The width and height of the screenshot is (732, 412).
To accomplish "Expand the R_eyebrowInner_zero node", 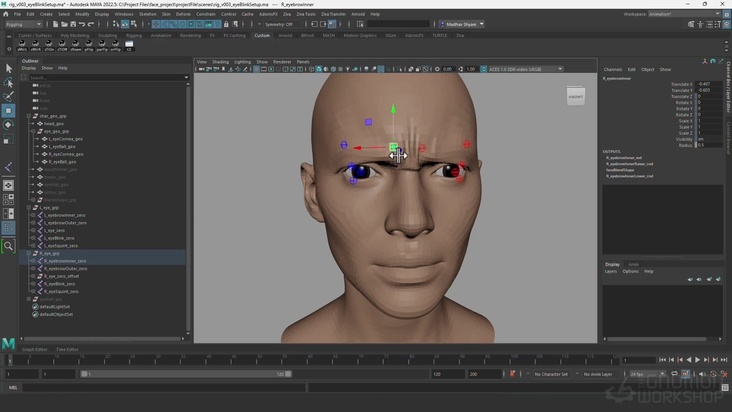I will point(33,261).
